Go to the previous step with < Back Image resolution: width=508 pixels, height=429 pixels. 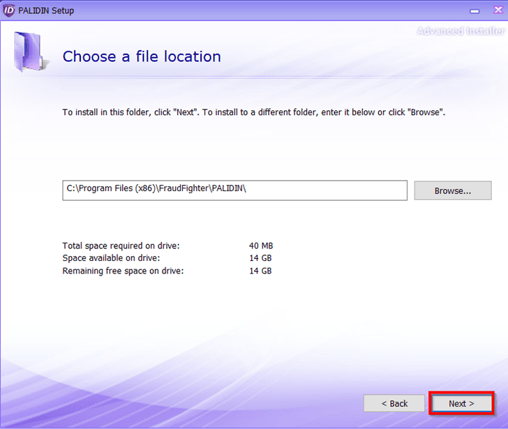click(x=394, y=404)
